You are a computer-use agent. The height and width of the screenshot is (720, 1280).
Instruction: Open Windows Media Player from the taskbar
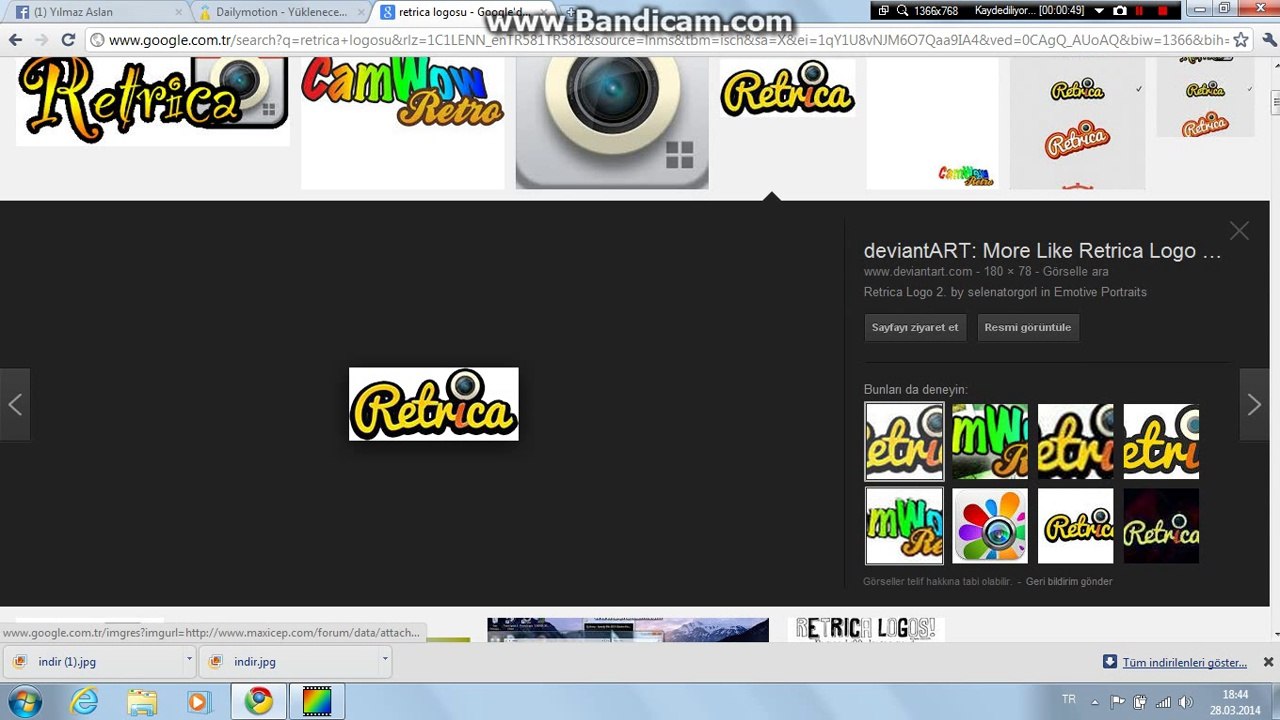coord(199,701)
